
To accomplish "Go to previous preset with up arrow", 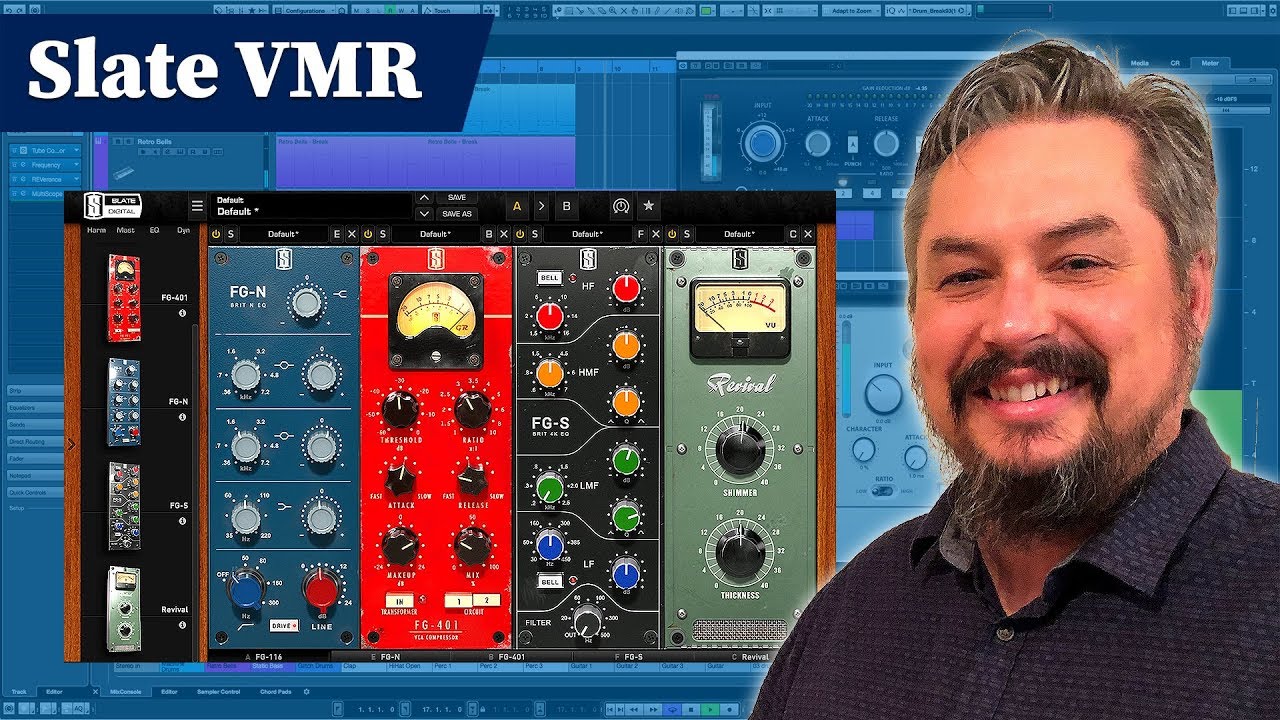I will (x=424, y=198).
